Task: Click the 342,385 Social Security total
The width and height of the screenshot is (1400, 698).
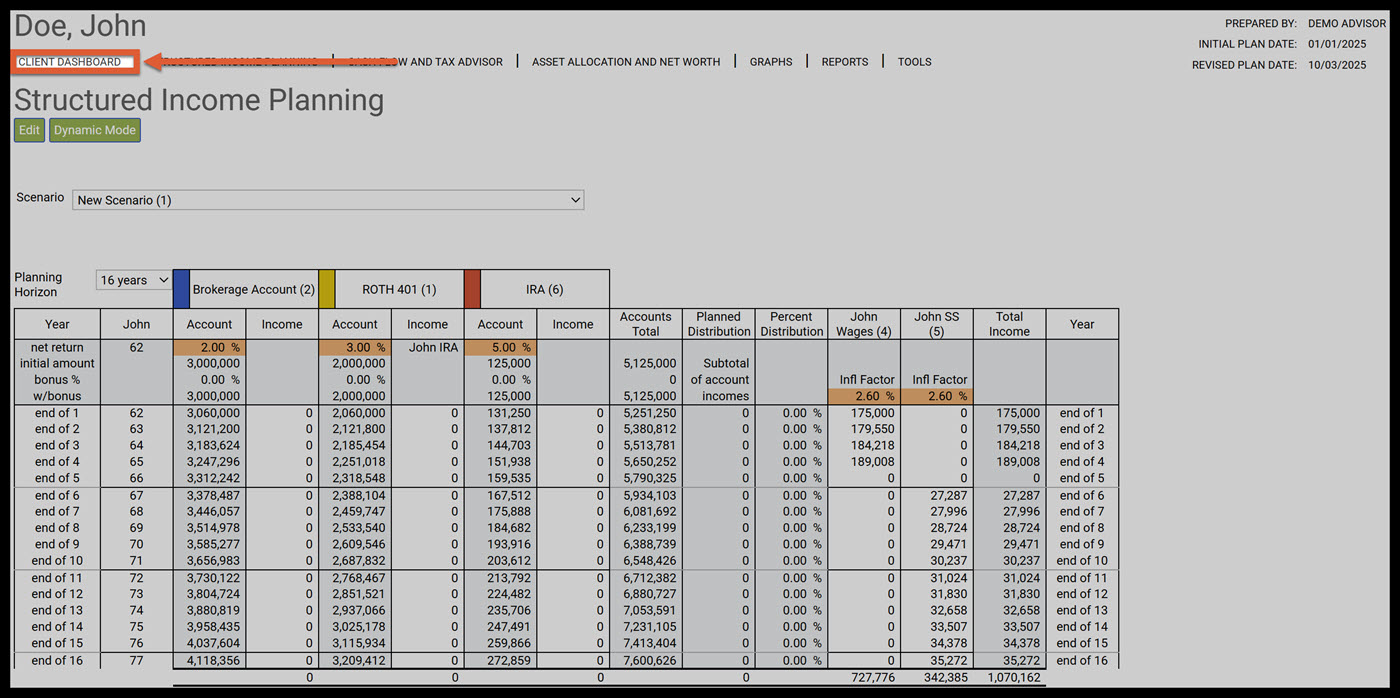Action: (x=946, y=678)
